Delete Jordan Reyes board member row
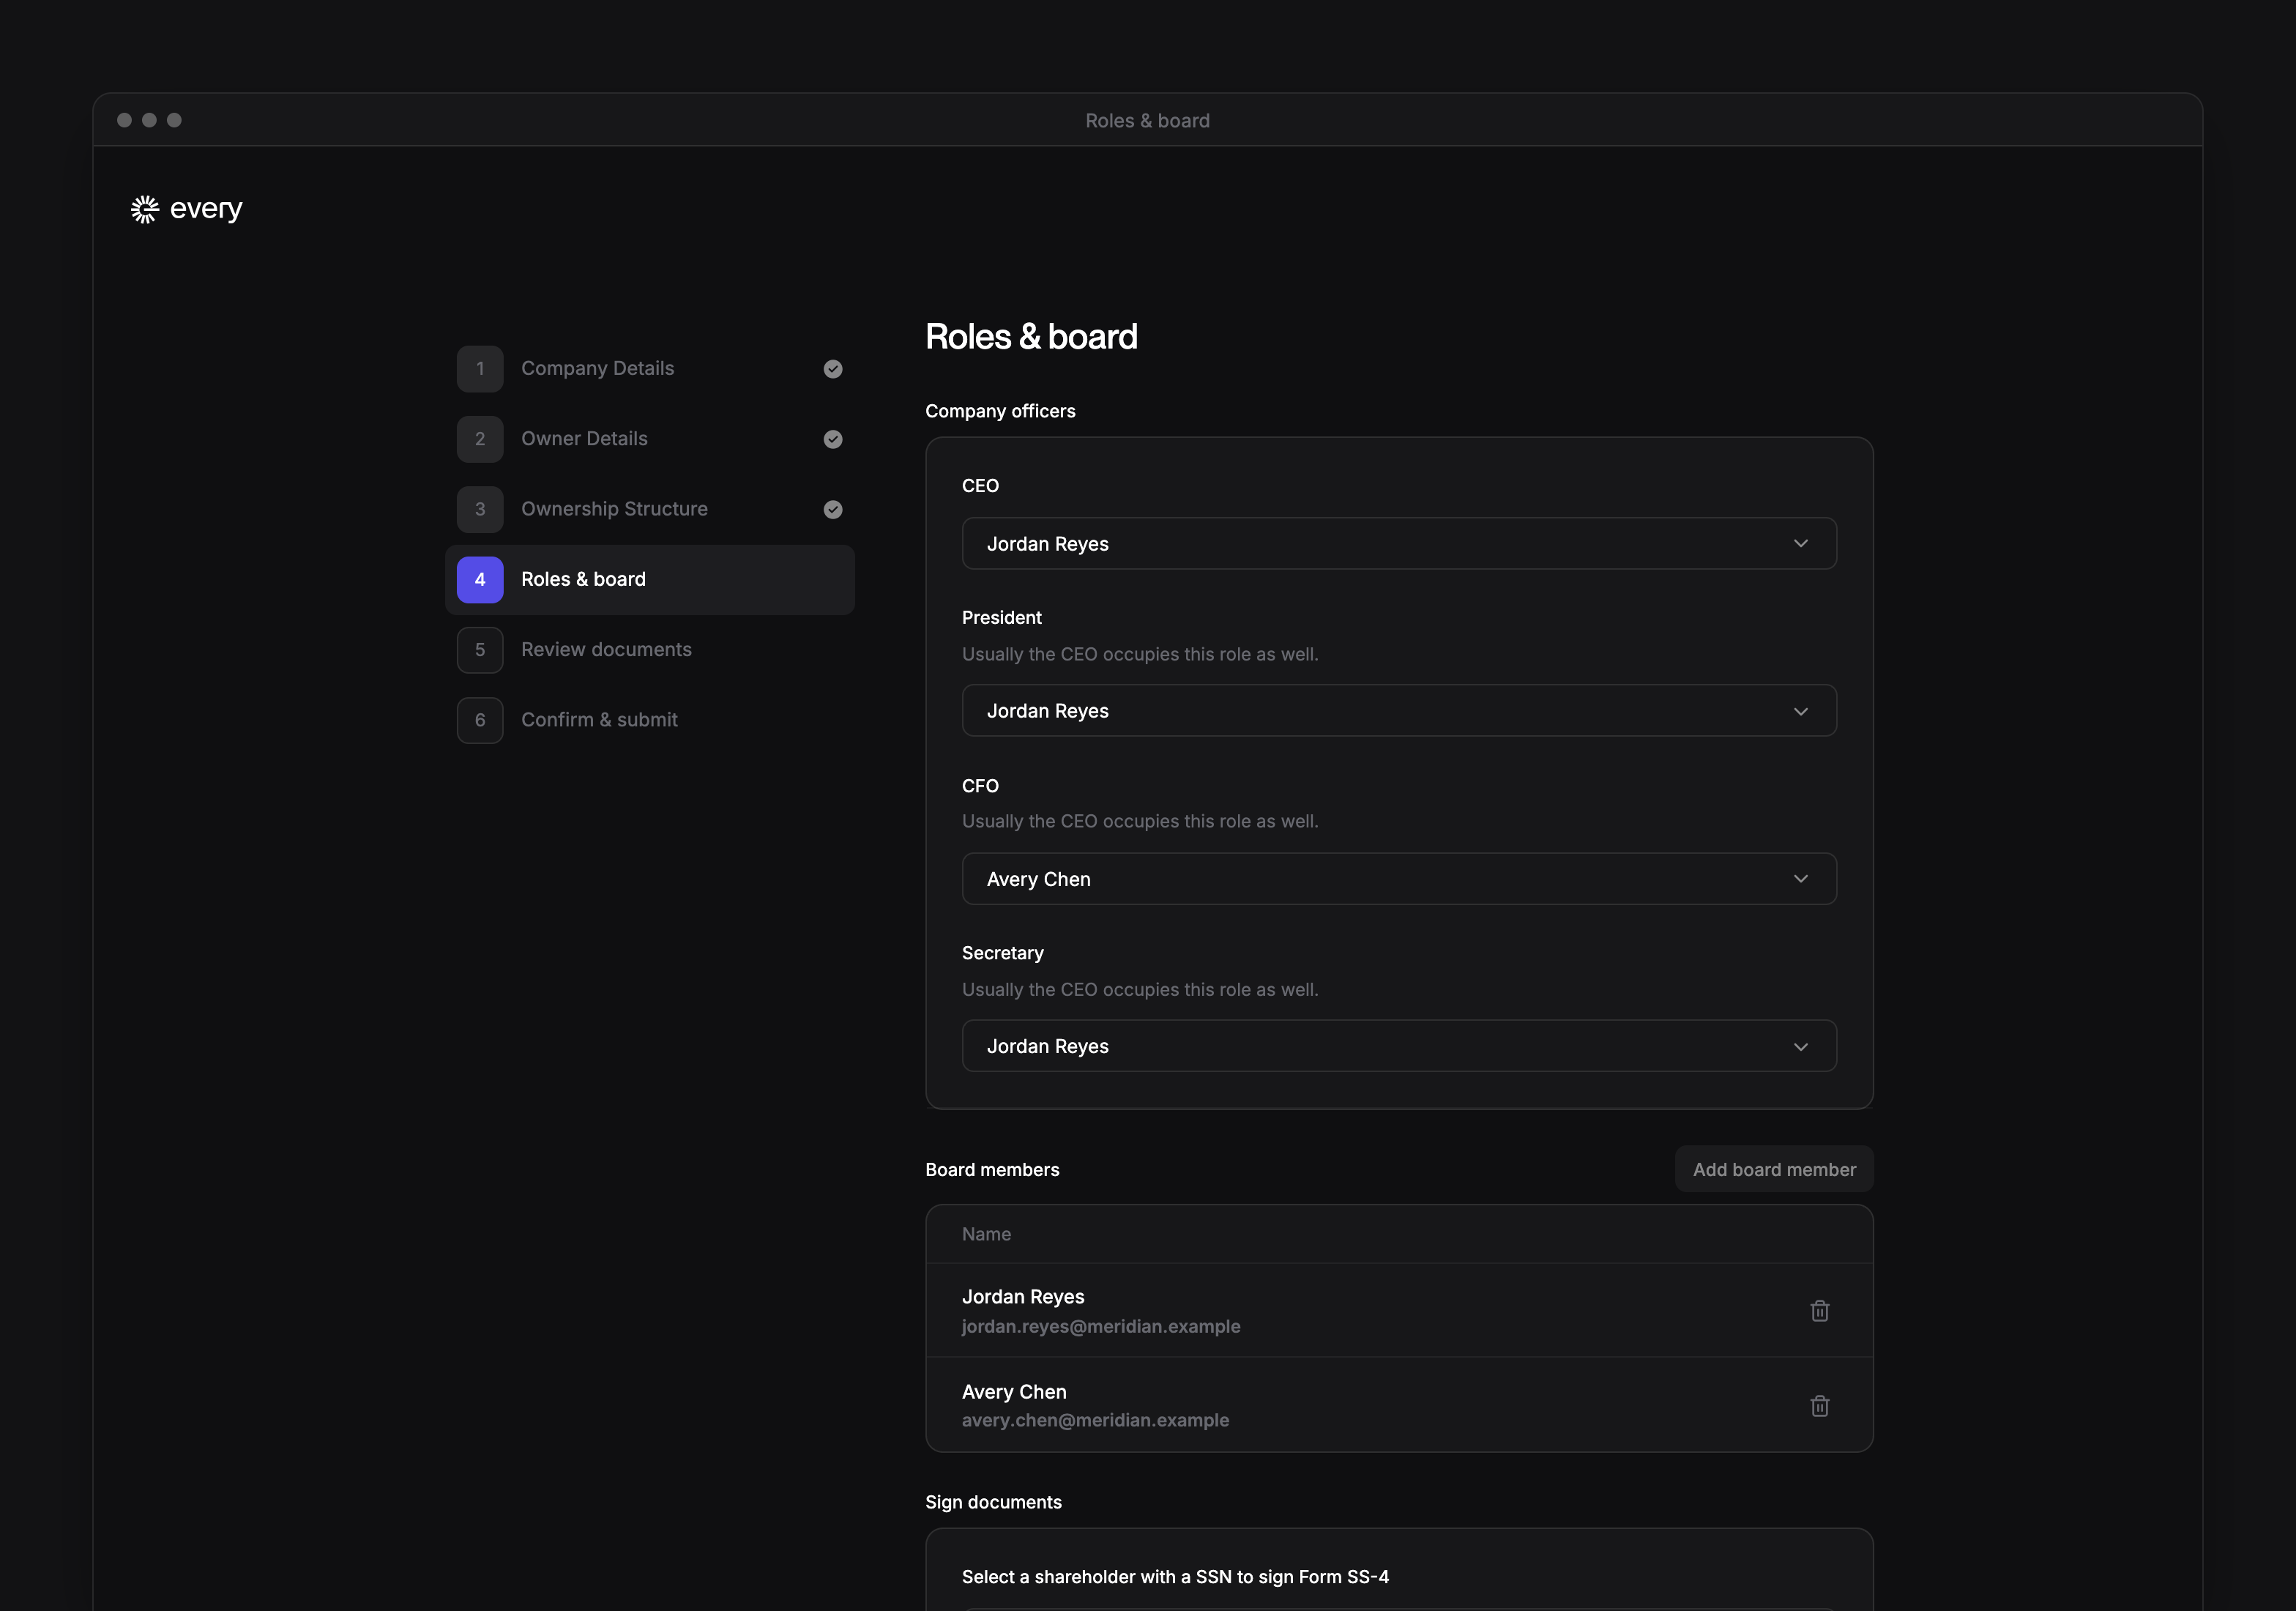 pos(1819,1311)
